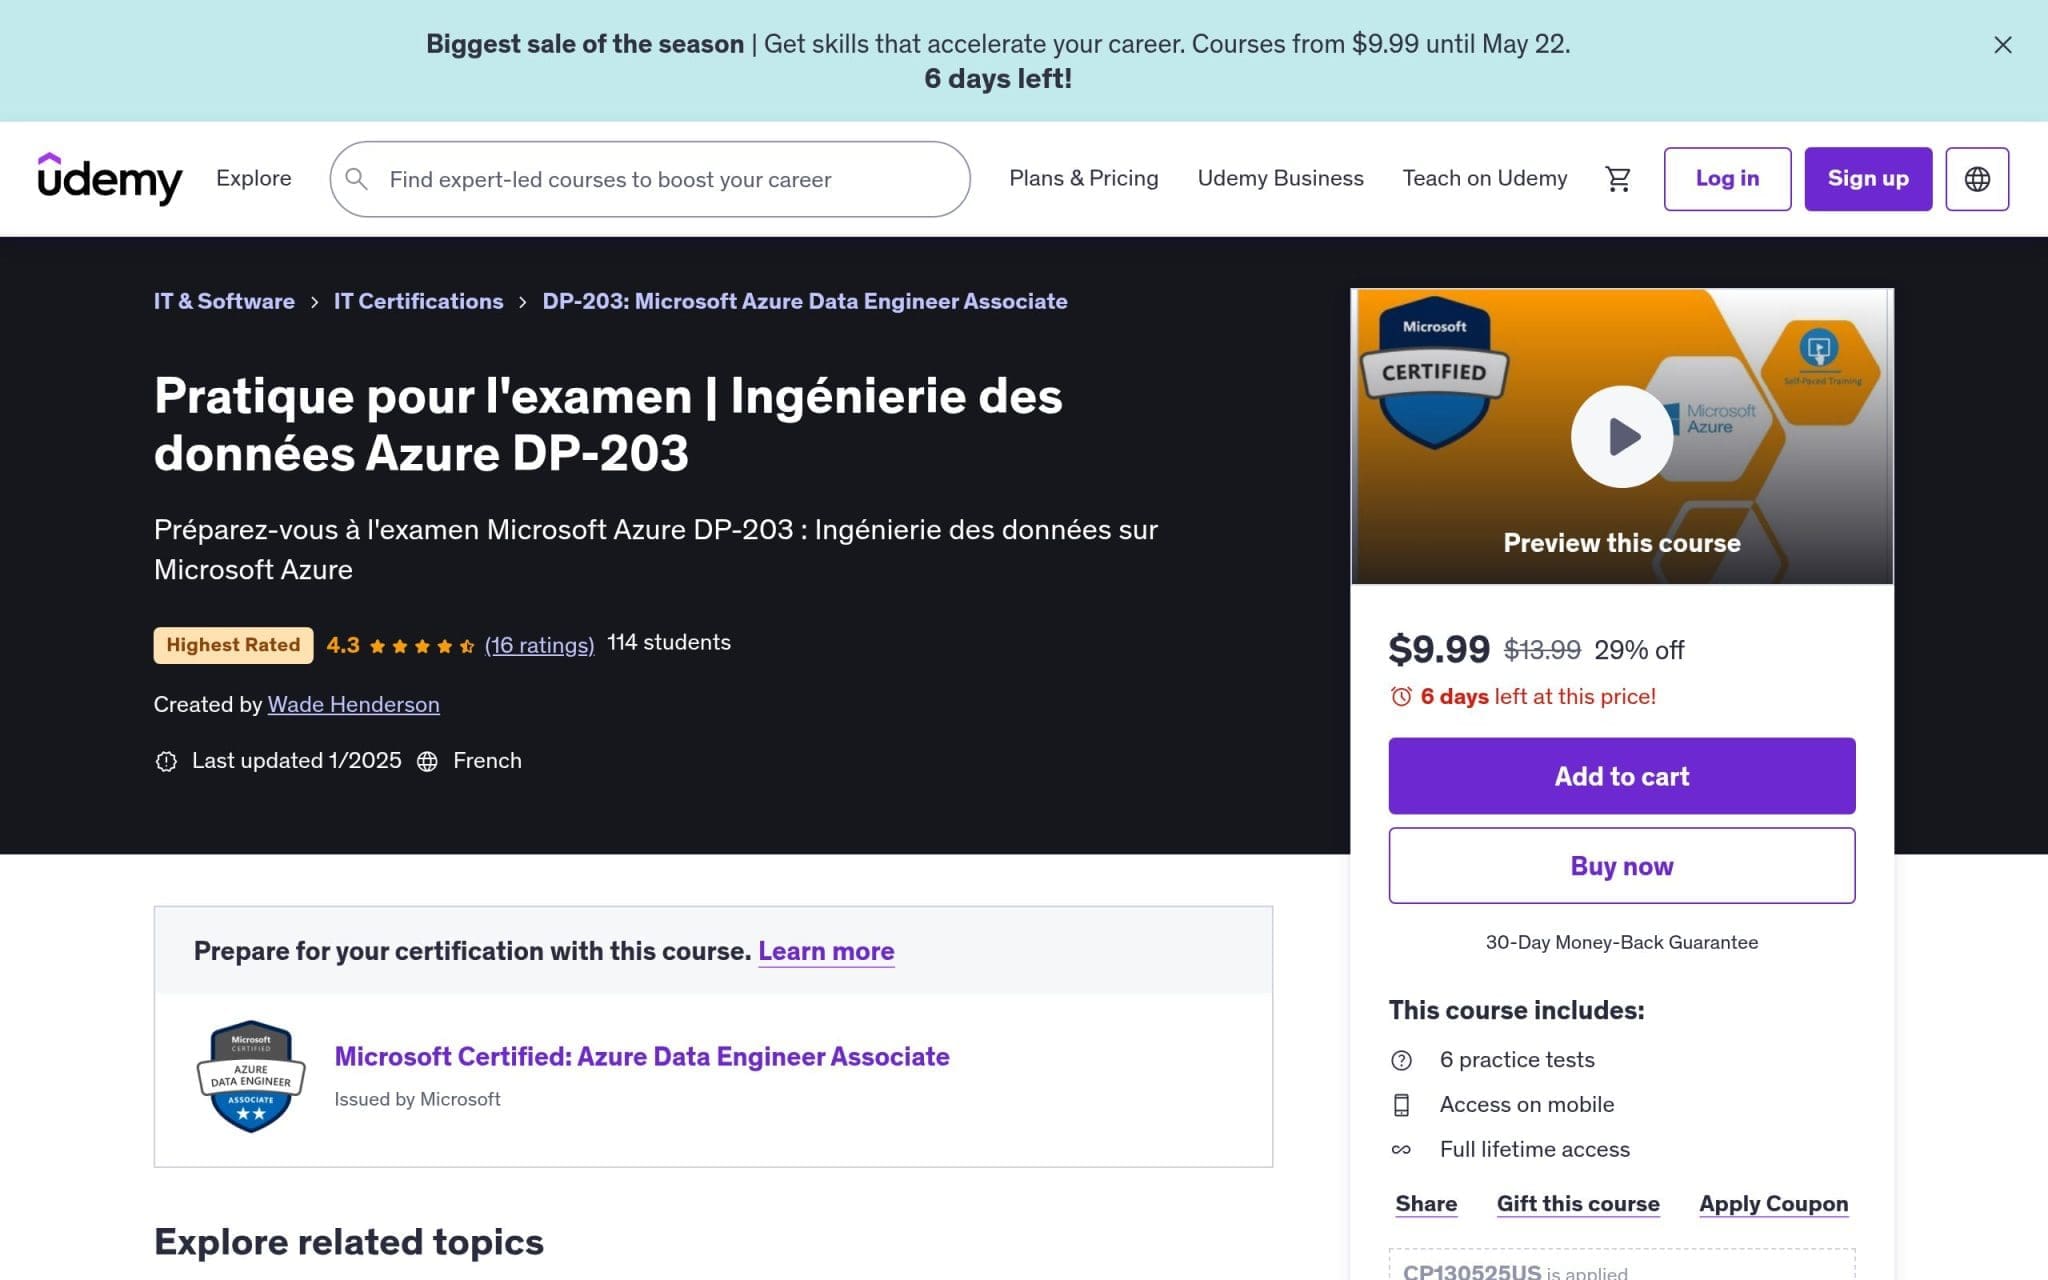Click Gift this course
Image resolution: width=2048 pixels, height=1280 pixels.
click(x=1577, y=1204)
